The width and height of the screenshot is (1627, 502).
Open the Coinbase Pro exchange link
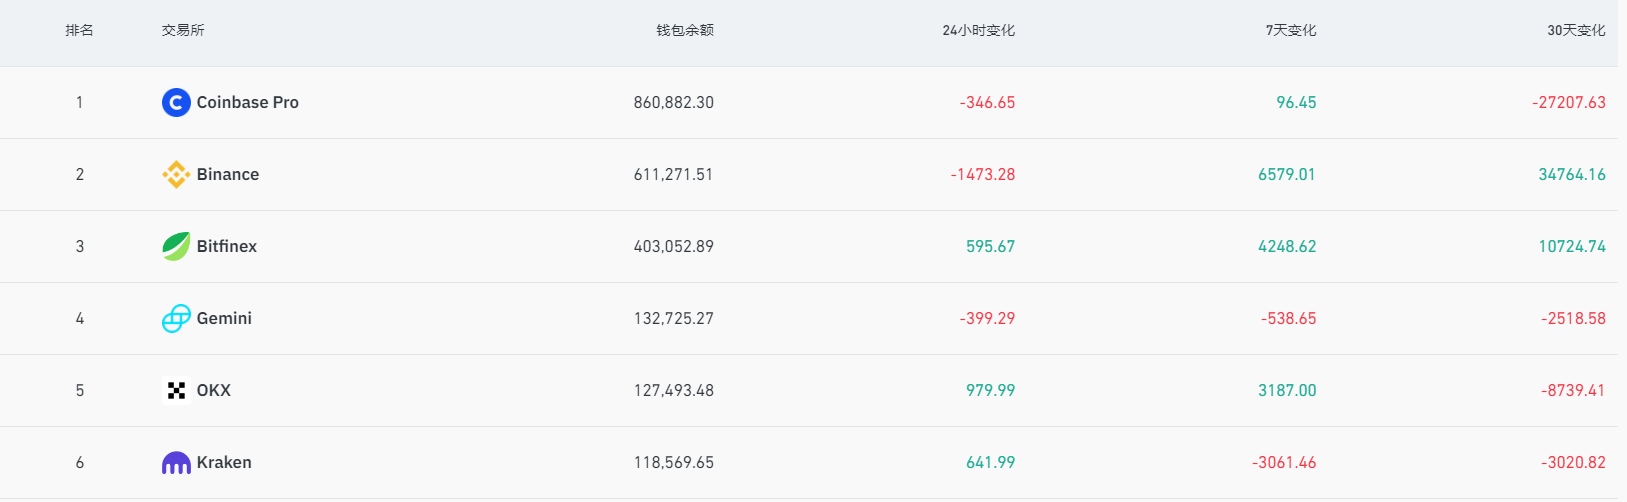(247, 102)
